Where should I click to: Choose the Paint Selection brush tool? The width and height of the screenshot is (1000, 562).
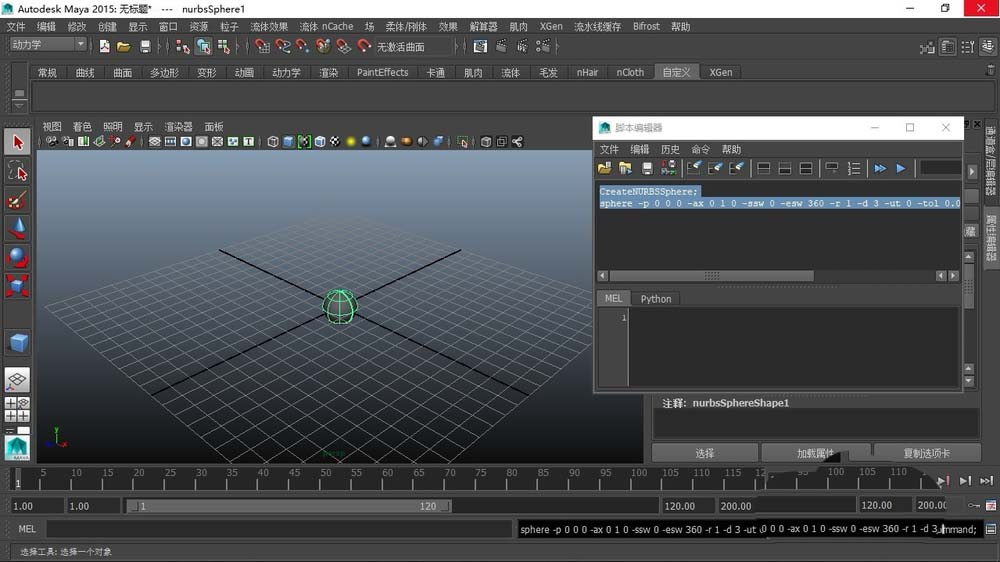17,200
